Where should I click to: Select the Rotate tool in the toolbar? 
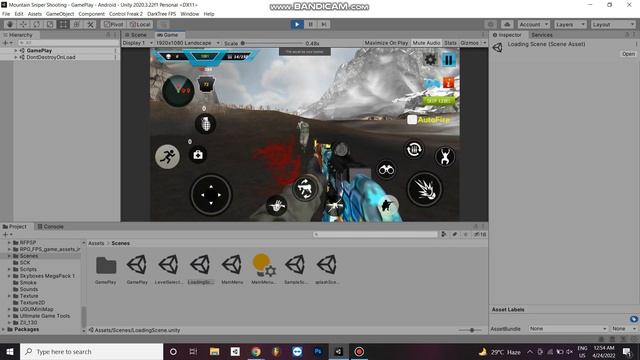click(x=37, y=24)
